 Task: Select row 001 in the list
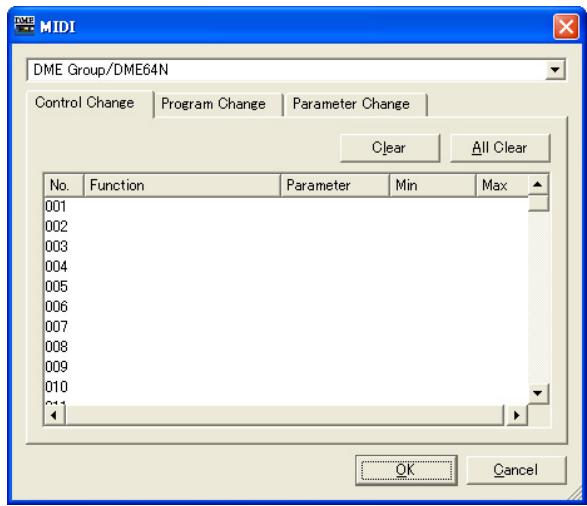pyautogui.click(x=286, y=206)
